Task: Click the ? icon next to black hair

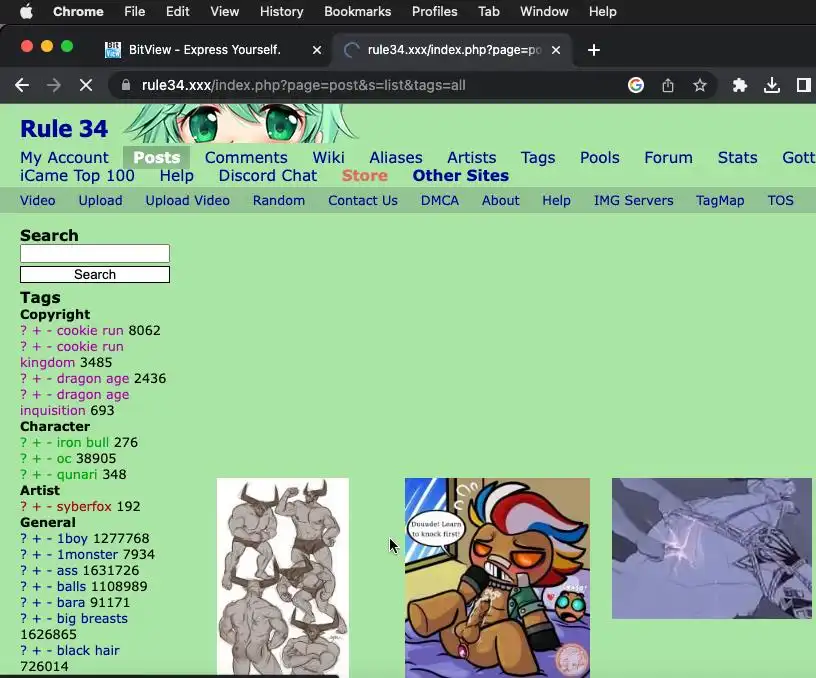Action: click(x=23, y=650)
